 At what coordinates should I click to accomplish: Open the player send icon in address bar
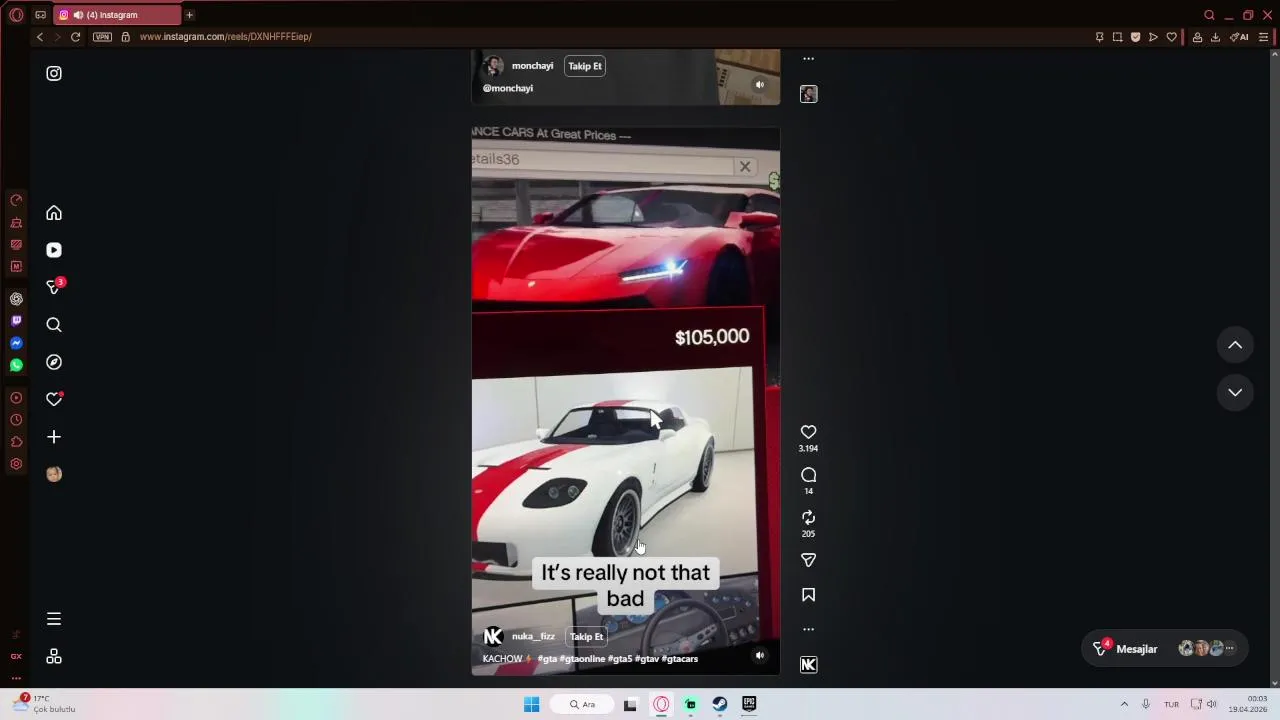pyautogui.click(x=1153, y=37)
